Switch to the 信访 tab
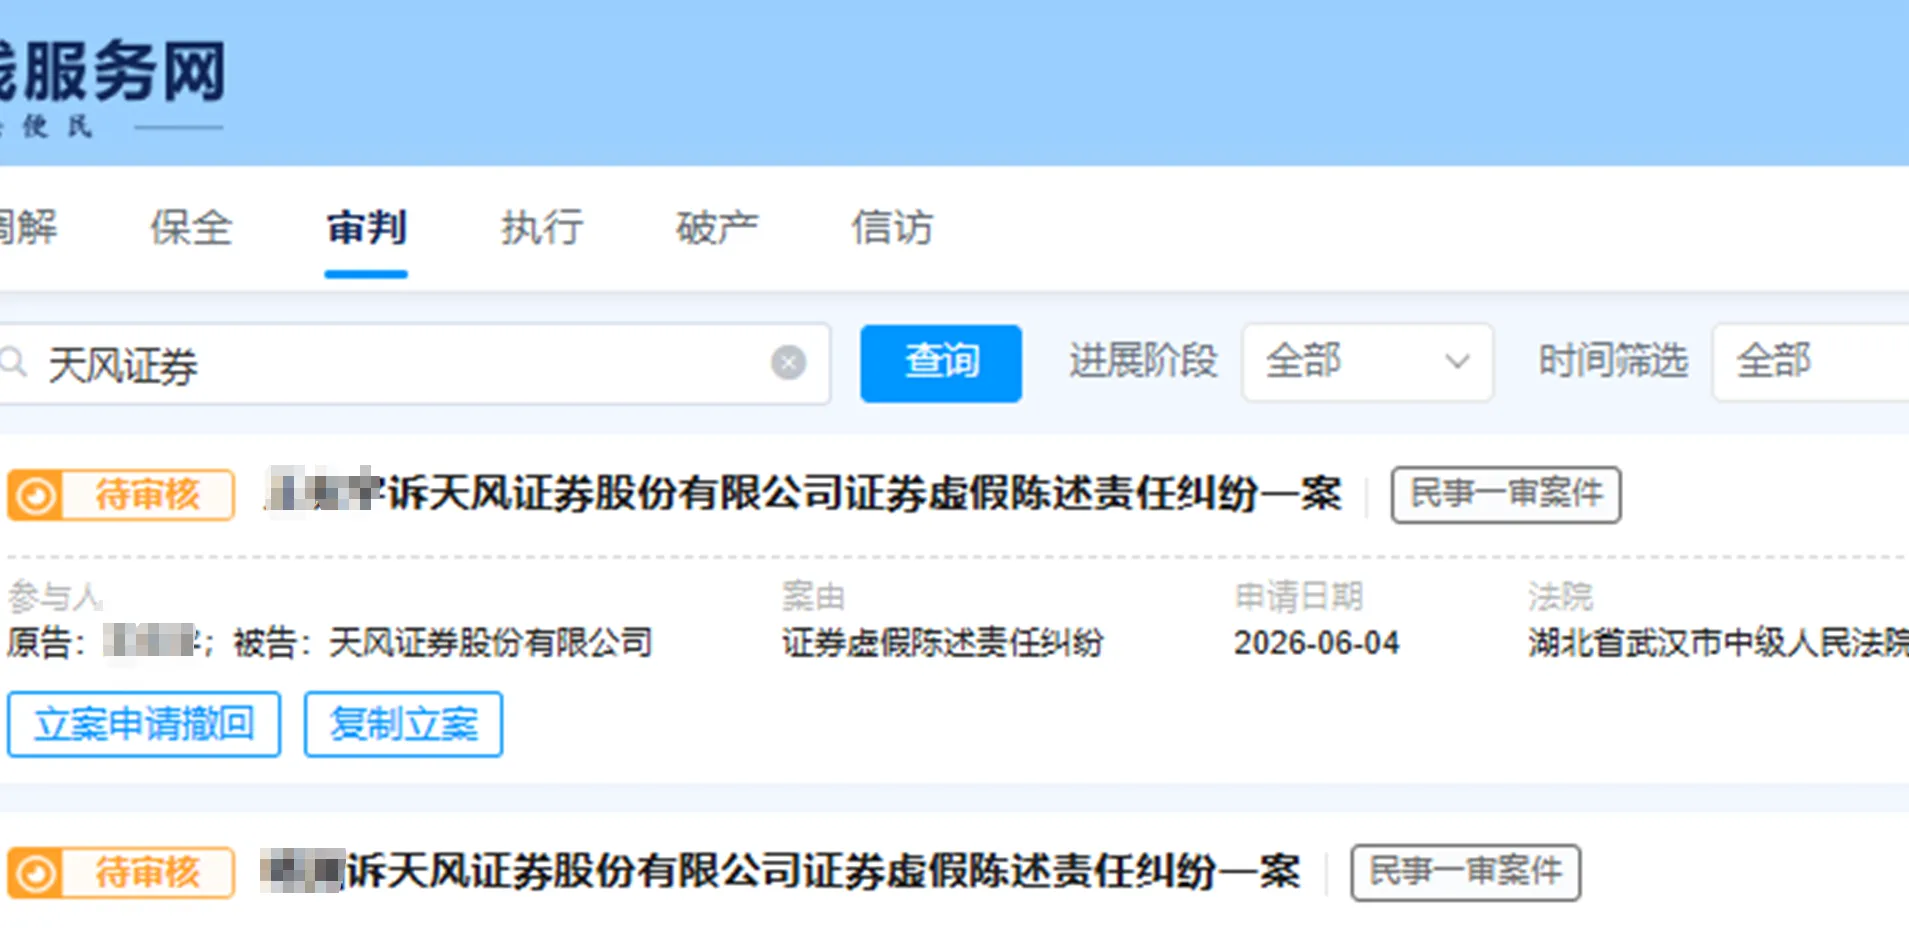Viewport: 1909px width, 930px height. click(892, 228)
